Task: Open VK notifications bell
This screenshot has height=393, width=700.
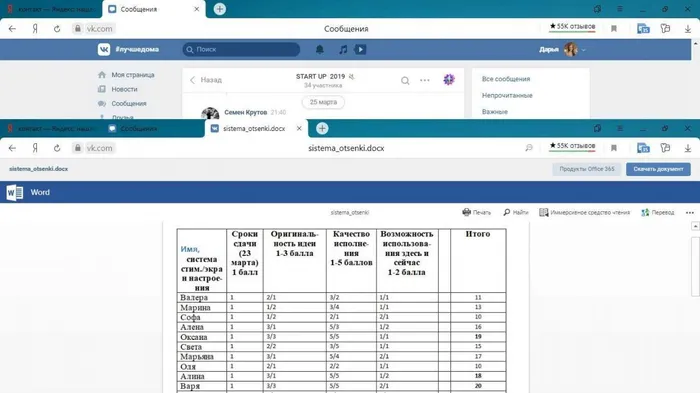Action: pos(320,49)
